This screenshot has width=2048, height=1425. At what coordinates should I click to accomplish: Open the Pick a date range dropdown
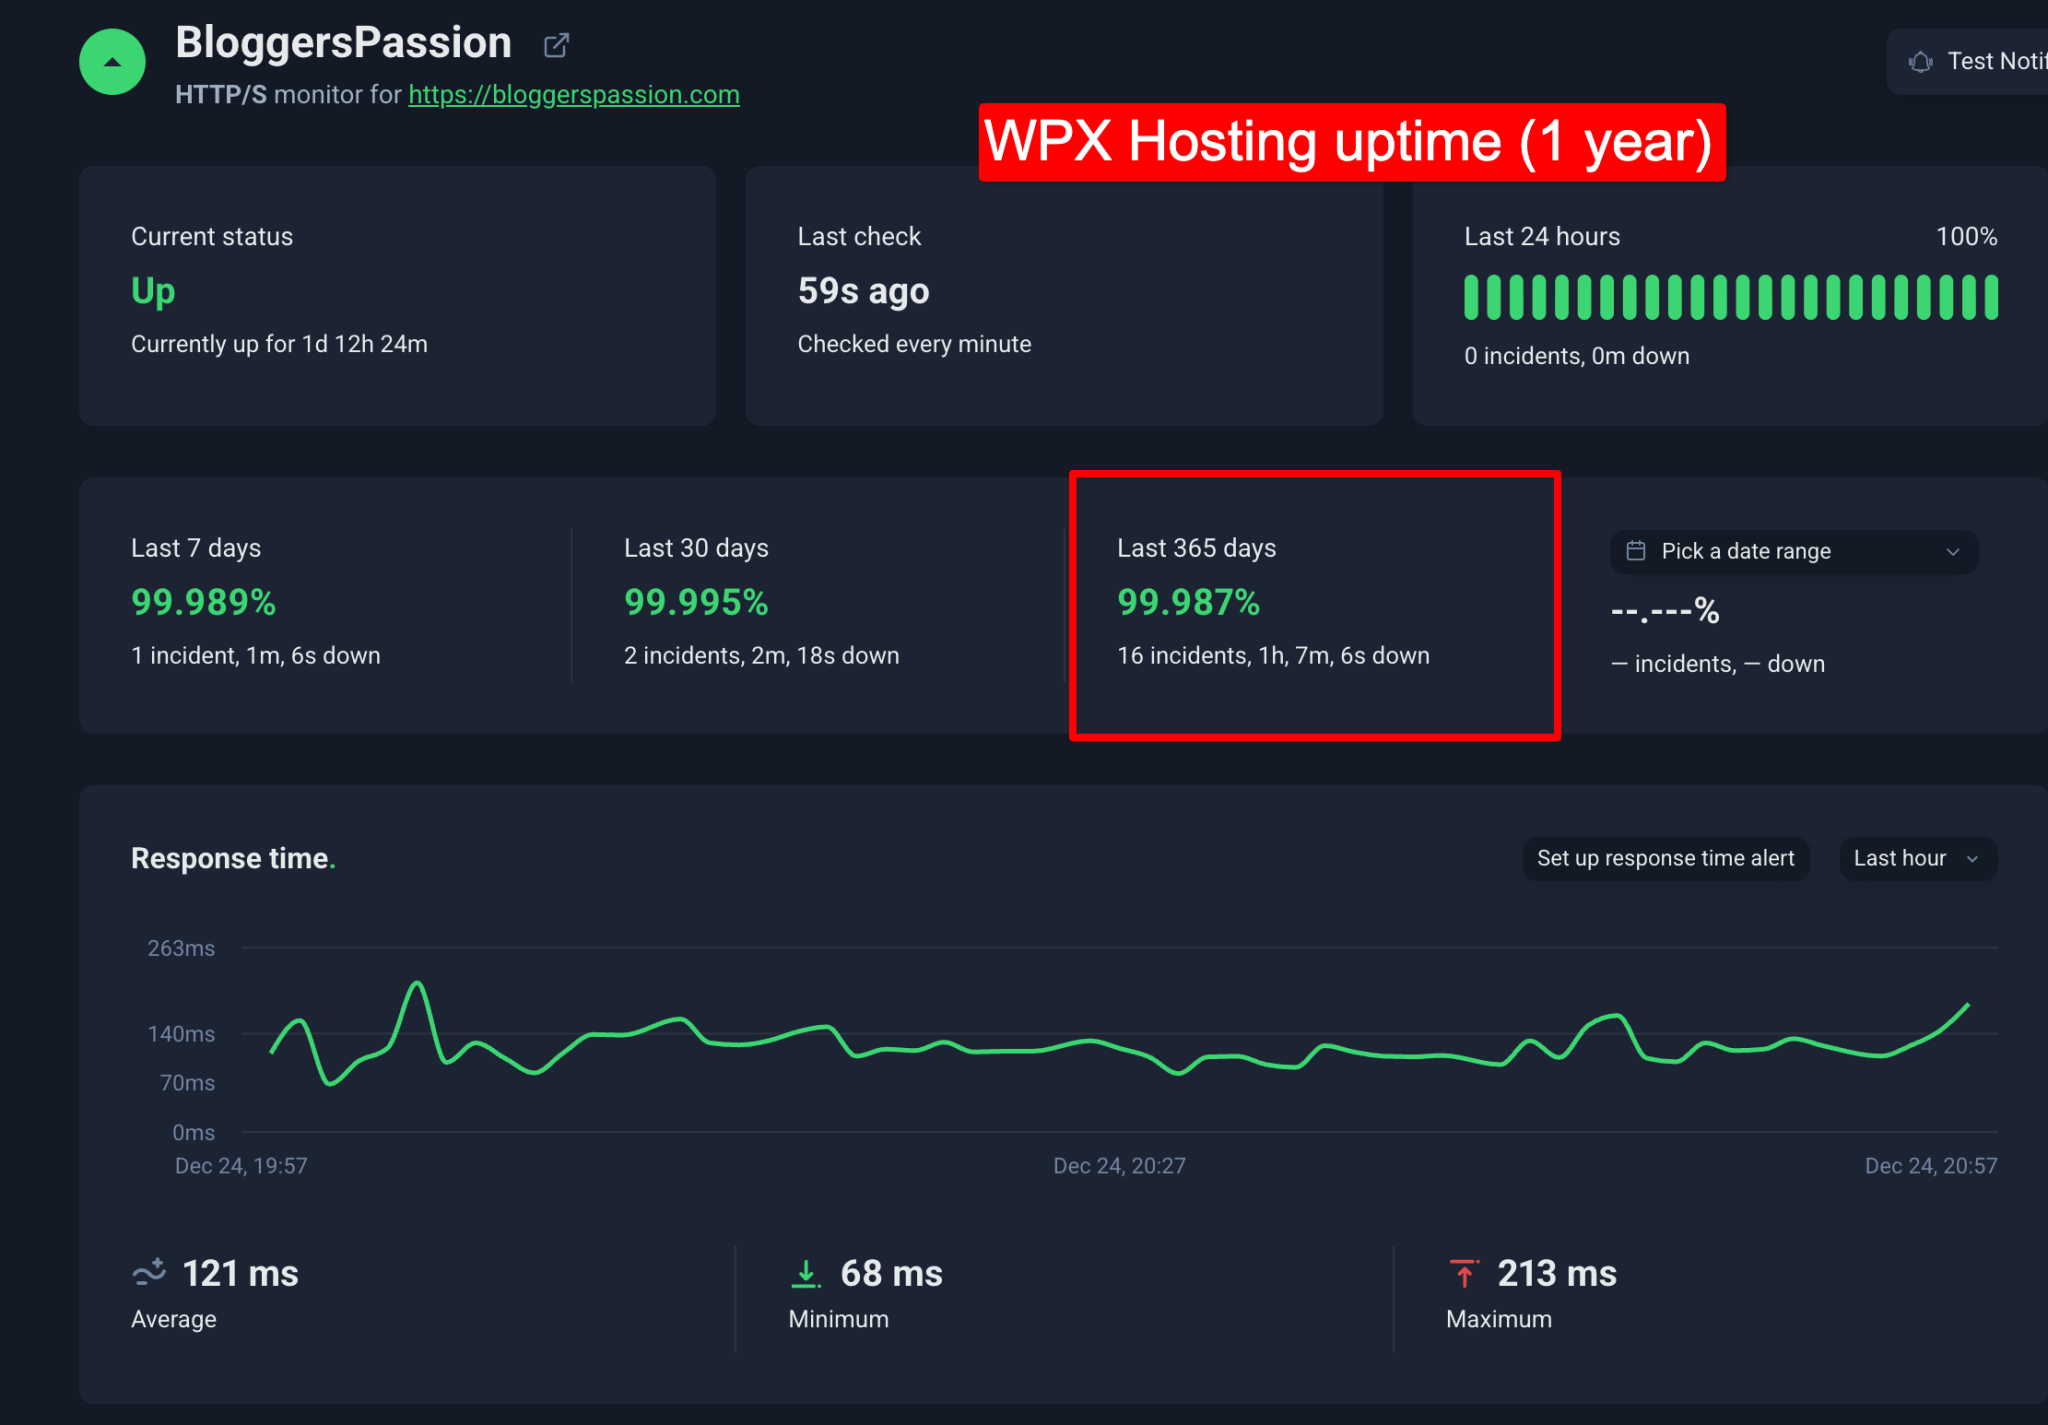pos(1794,551)
